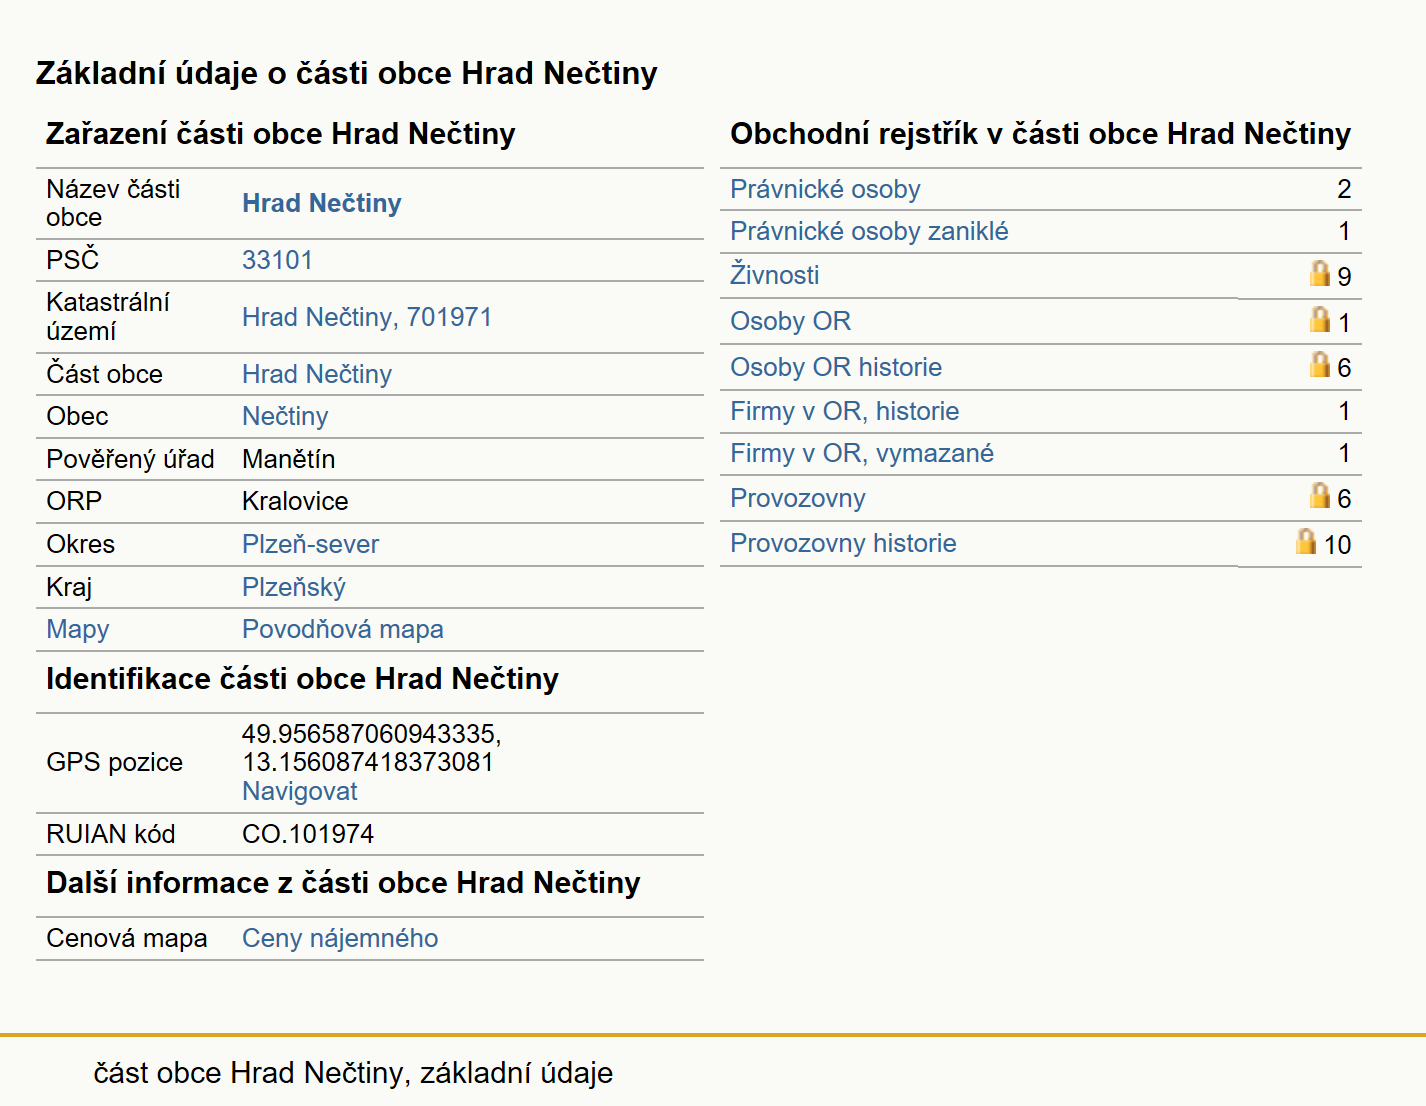Open the Živnosti link
The image size is (1426, 1106).
click(774, 275)
